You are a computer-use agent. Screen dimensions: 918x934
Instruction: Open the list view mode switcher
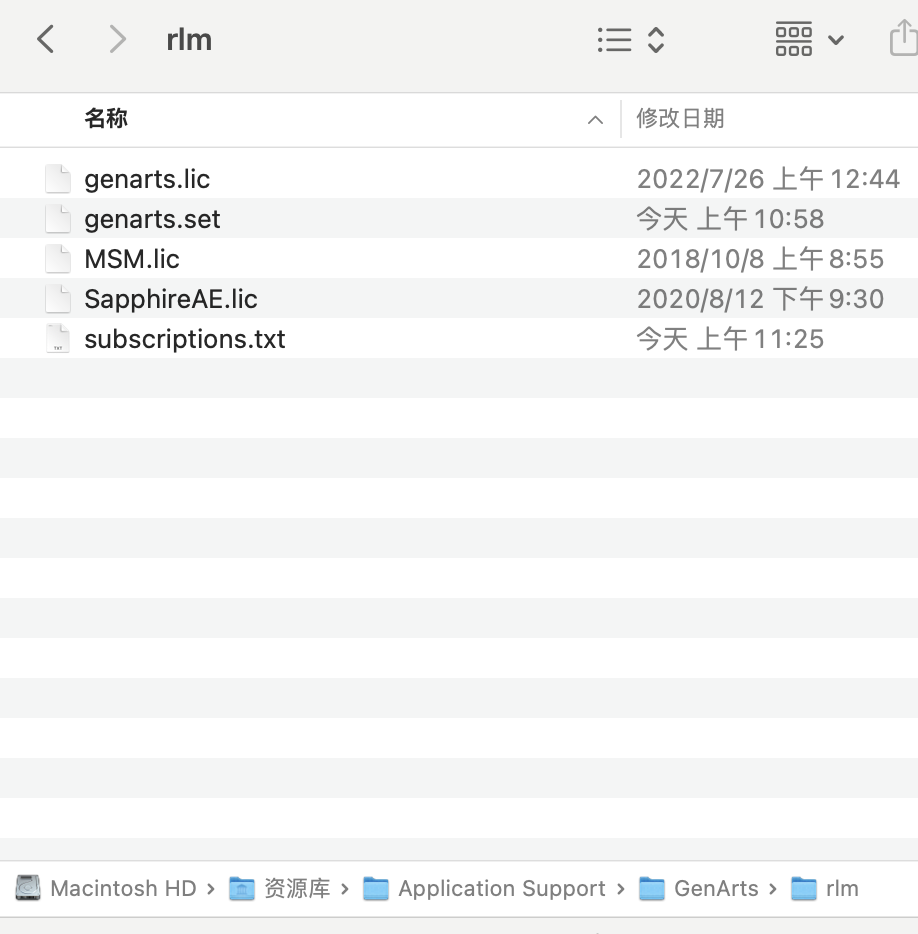click(630, 40)
